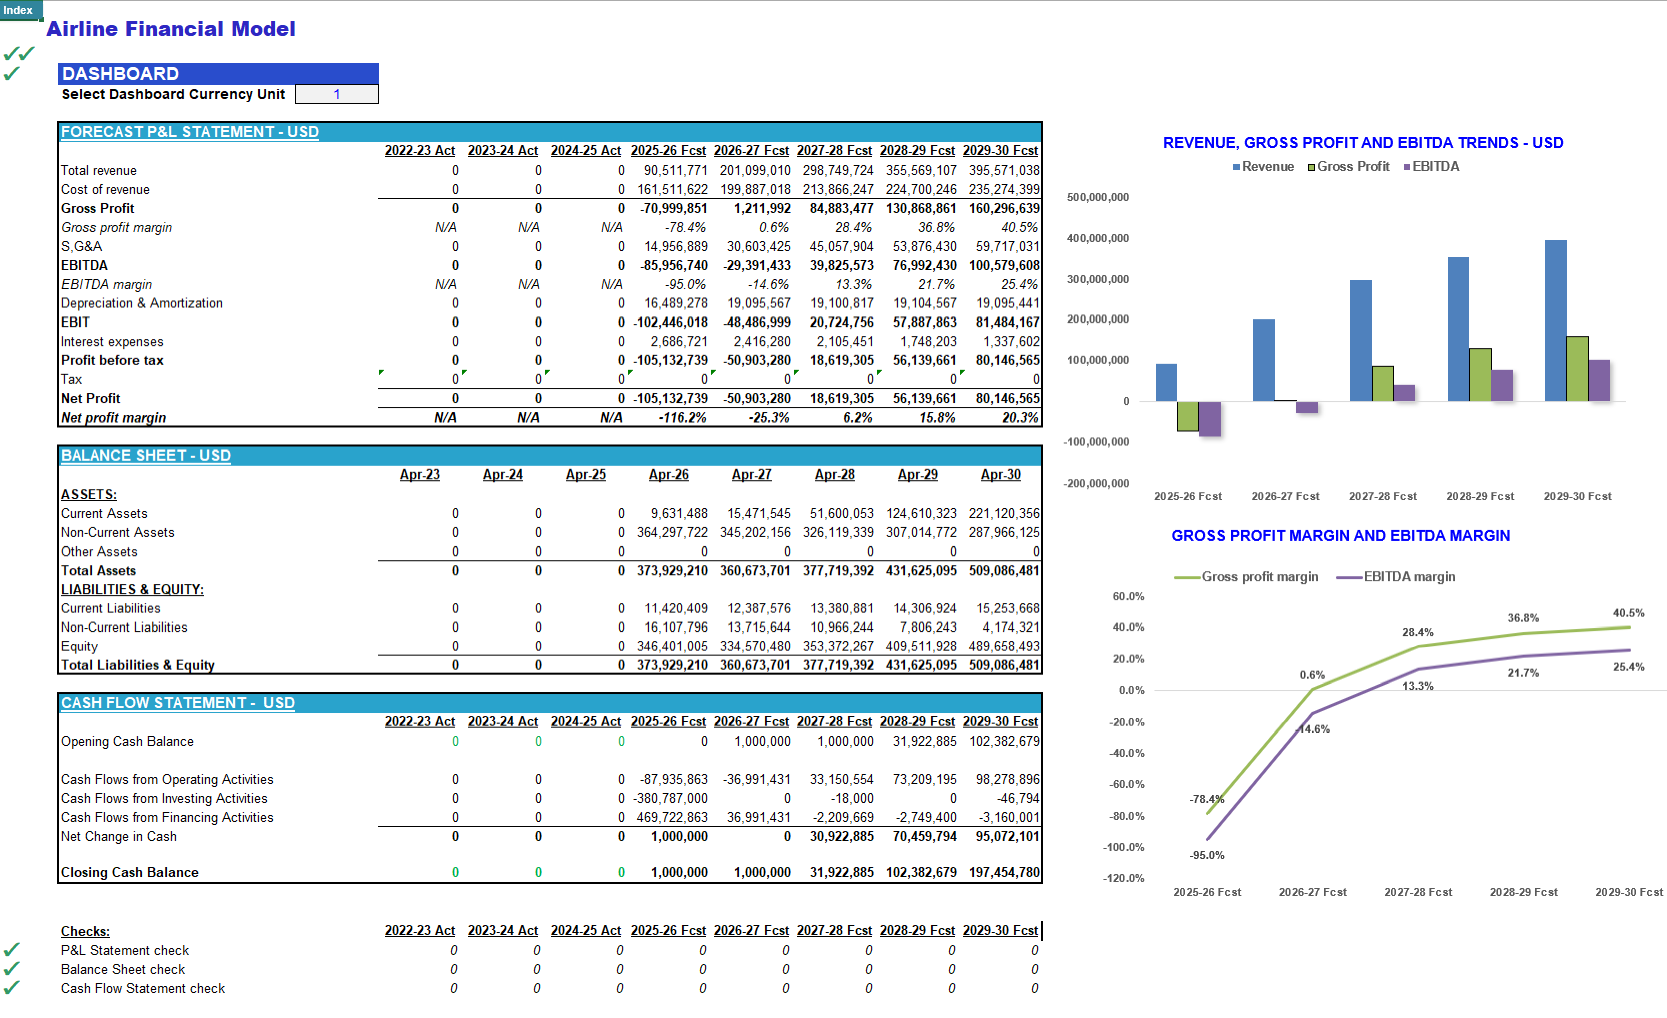Select the ASSETS: heading
This screenshot has height=1018, width=1667.
pyautogui.click(x=89, y=495)
